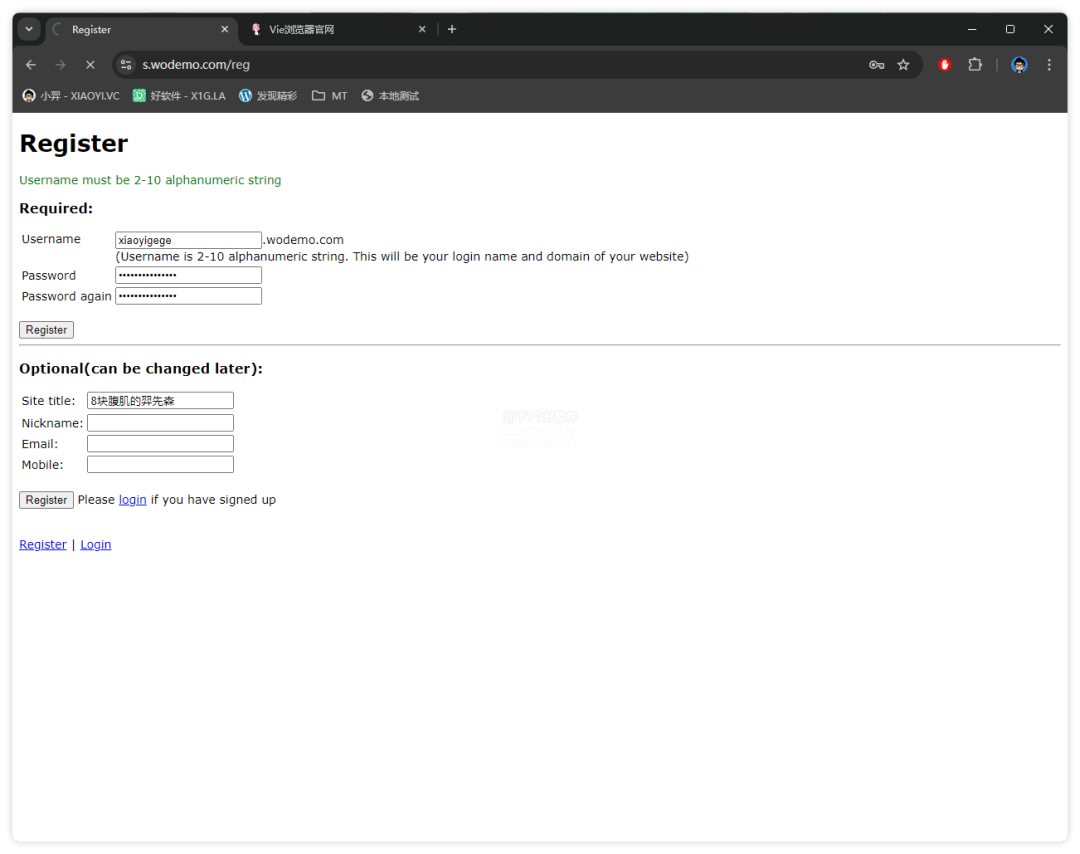Close the Register browser tab
The width and height of the screenshot is (1080, 854).
(225, 30)
